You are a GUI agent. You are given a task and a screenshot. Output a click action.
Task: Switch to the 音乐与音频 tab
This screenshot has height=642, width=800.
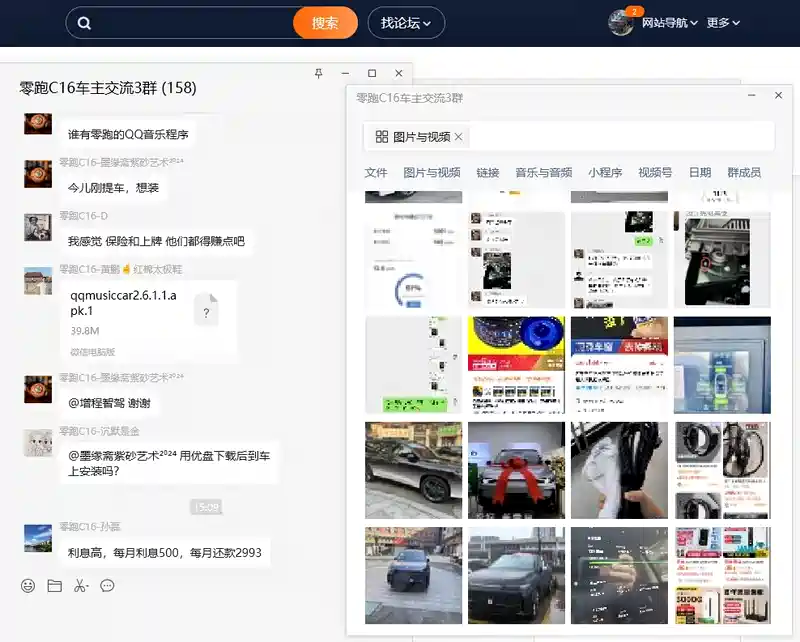pyautogui.click(x=543, y=173)
